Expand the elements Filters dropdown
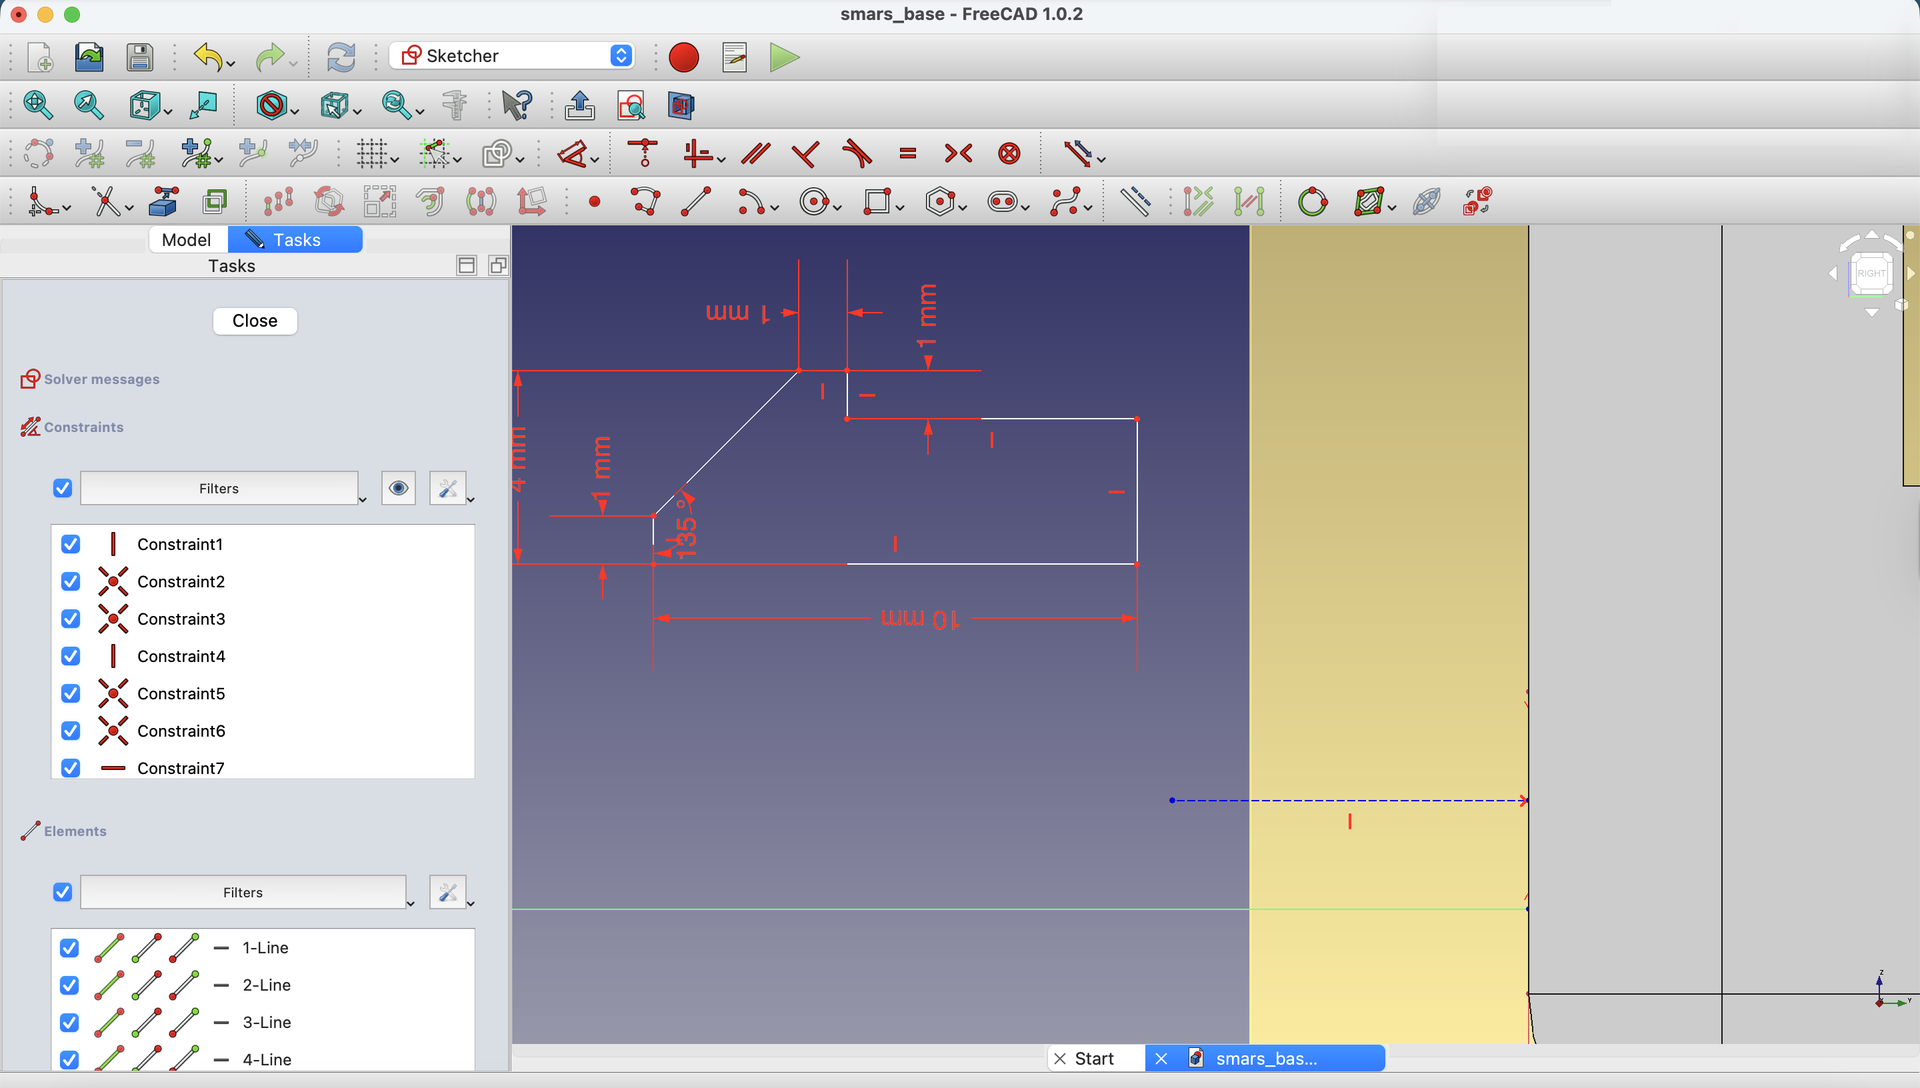Image resolution: width=1920 pixels, height=1088 pixels. point(410,903)
